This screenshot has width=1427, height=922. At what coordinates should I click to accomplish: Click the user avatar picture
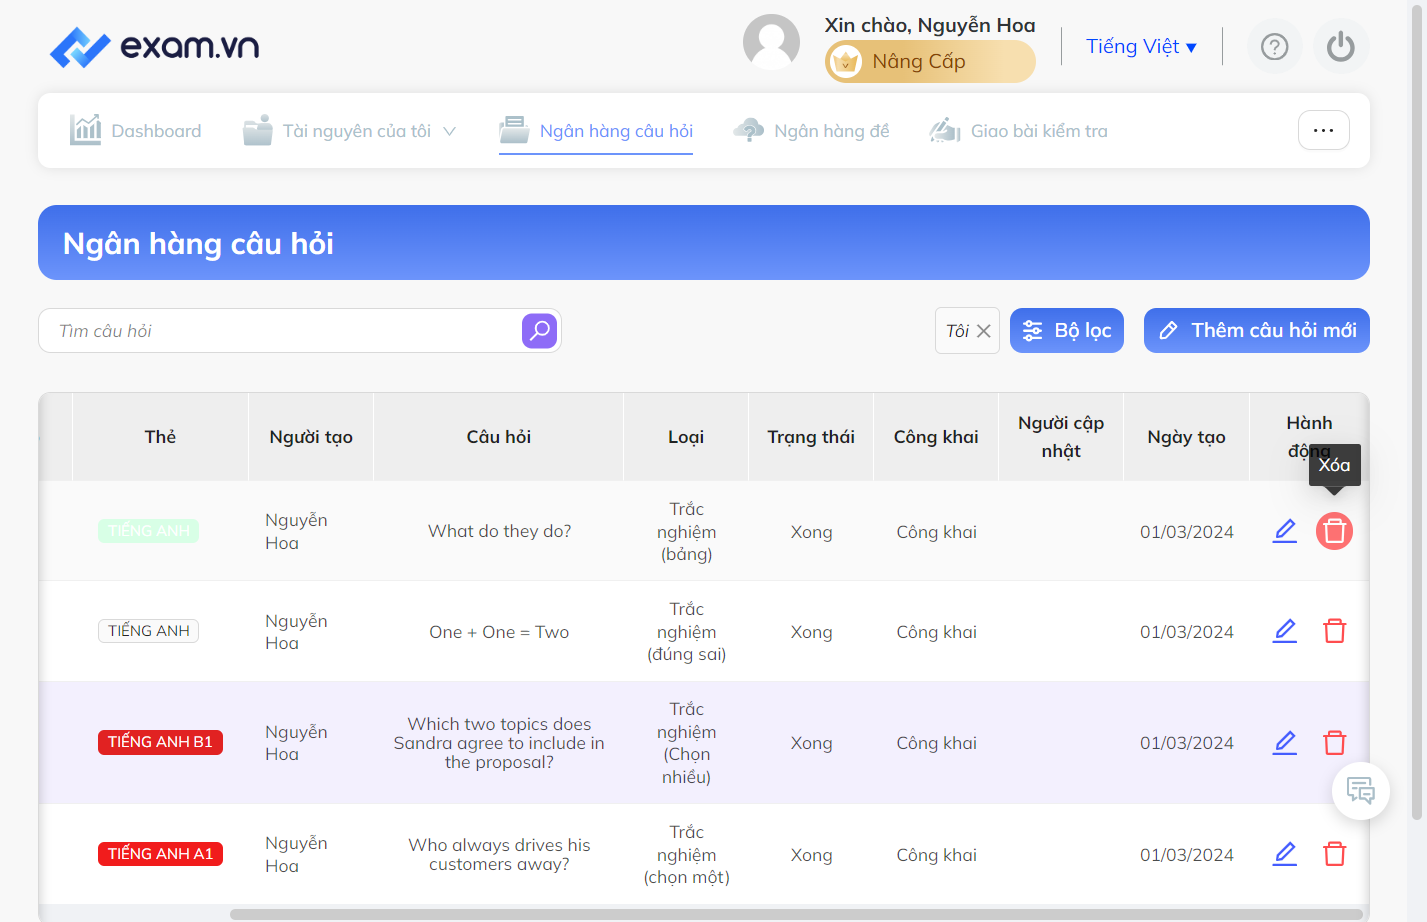[x=771, y=43]
